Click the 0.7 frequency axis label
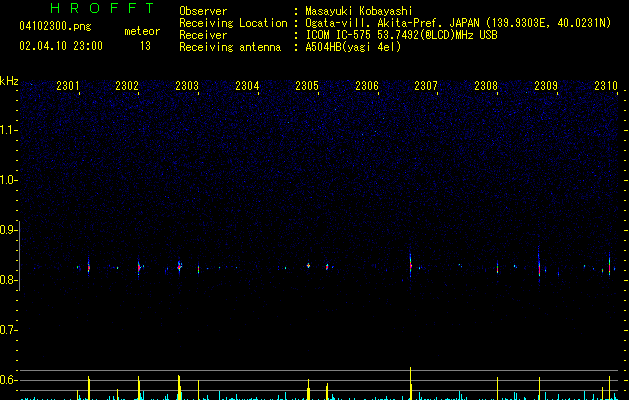Viewport: 629px width, 400px height. pos(8,330)
